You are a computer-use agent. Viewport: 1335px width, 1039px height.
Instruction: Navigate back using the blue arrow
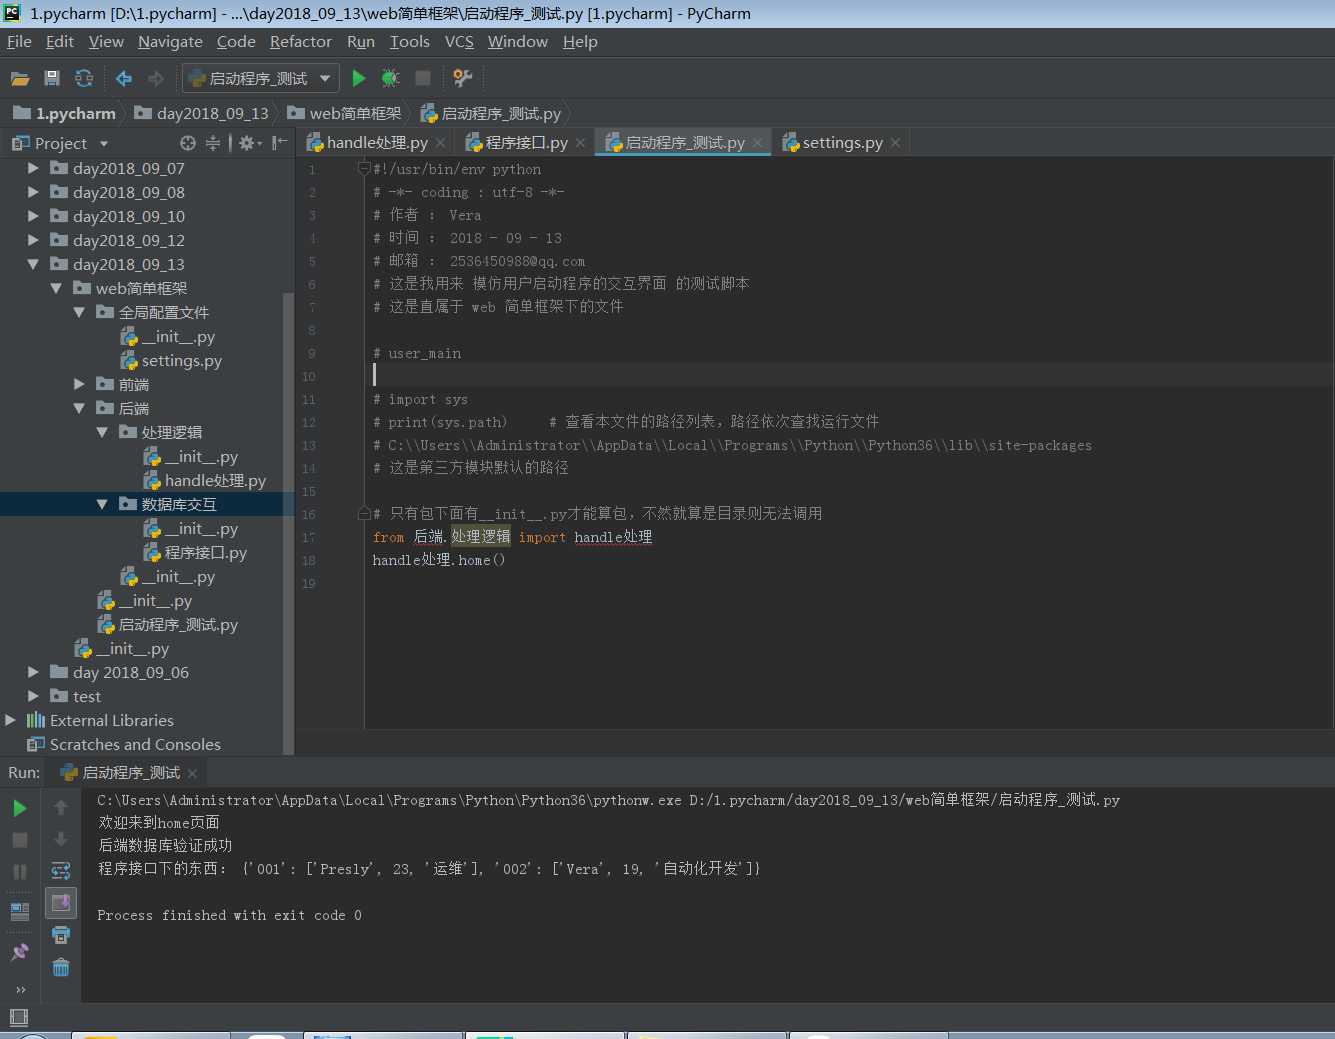pyautogui.click(x=124, y=78)
